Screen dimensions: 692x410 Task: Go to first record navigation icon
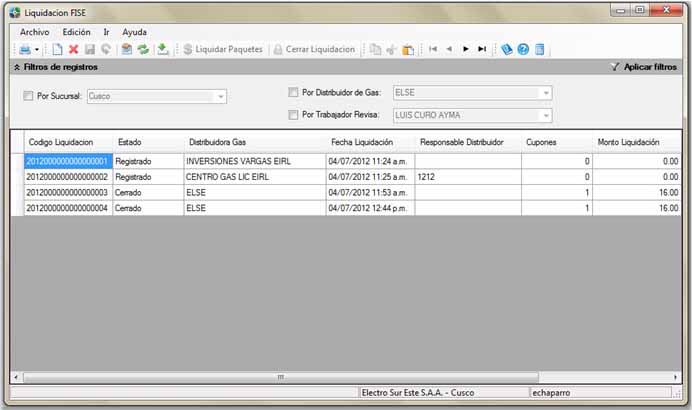click(x=433, y=49)
